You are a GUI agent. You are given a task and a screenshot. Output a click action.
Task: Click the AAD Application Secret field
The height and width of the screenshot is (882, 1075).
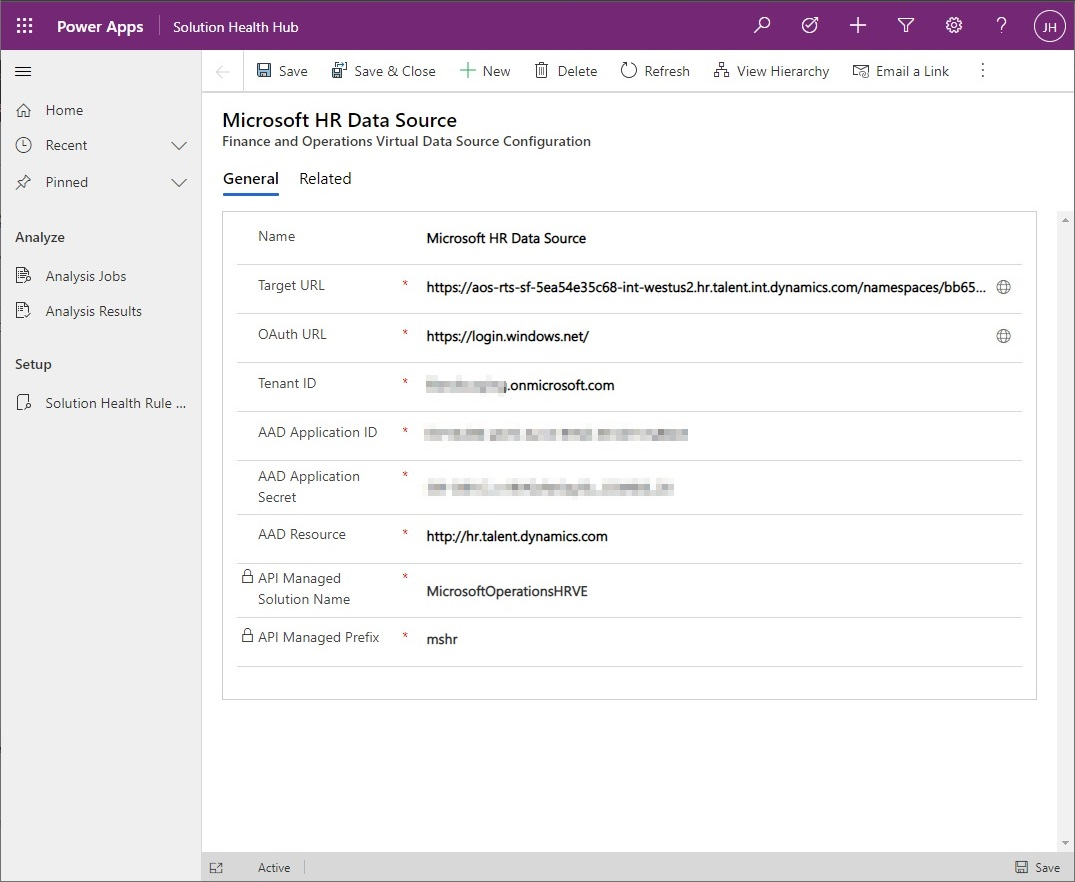click(x=720, y=488)
